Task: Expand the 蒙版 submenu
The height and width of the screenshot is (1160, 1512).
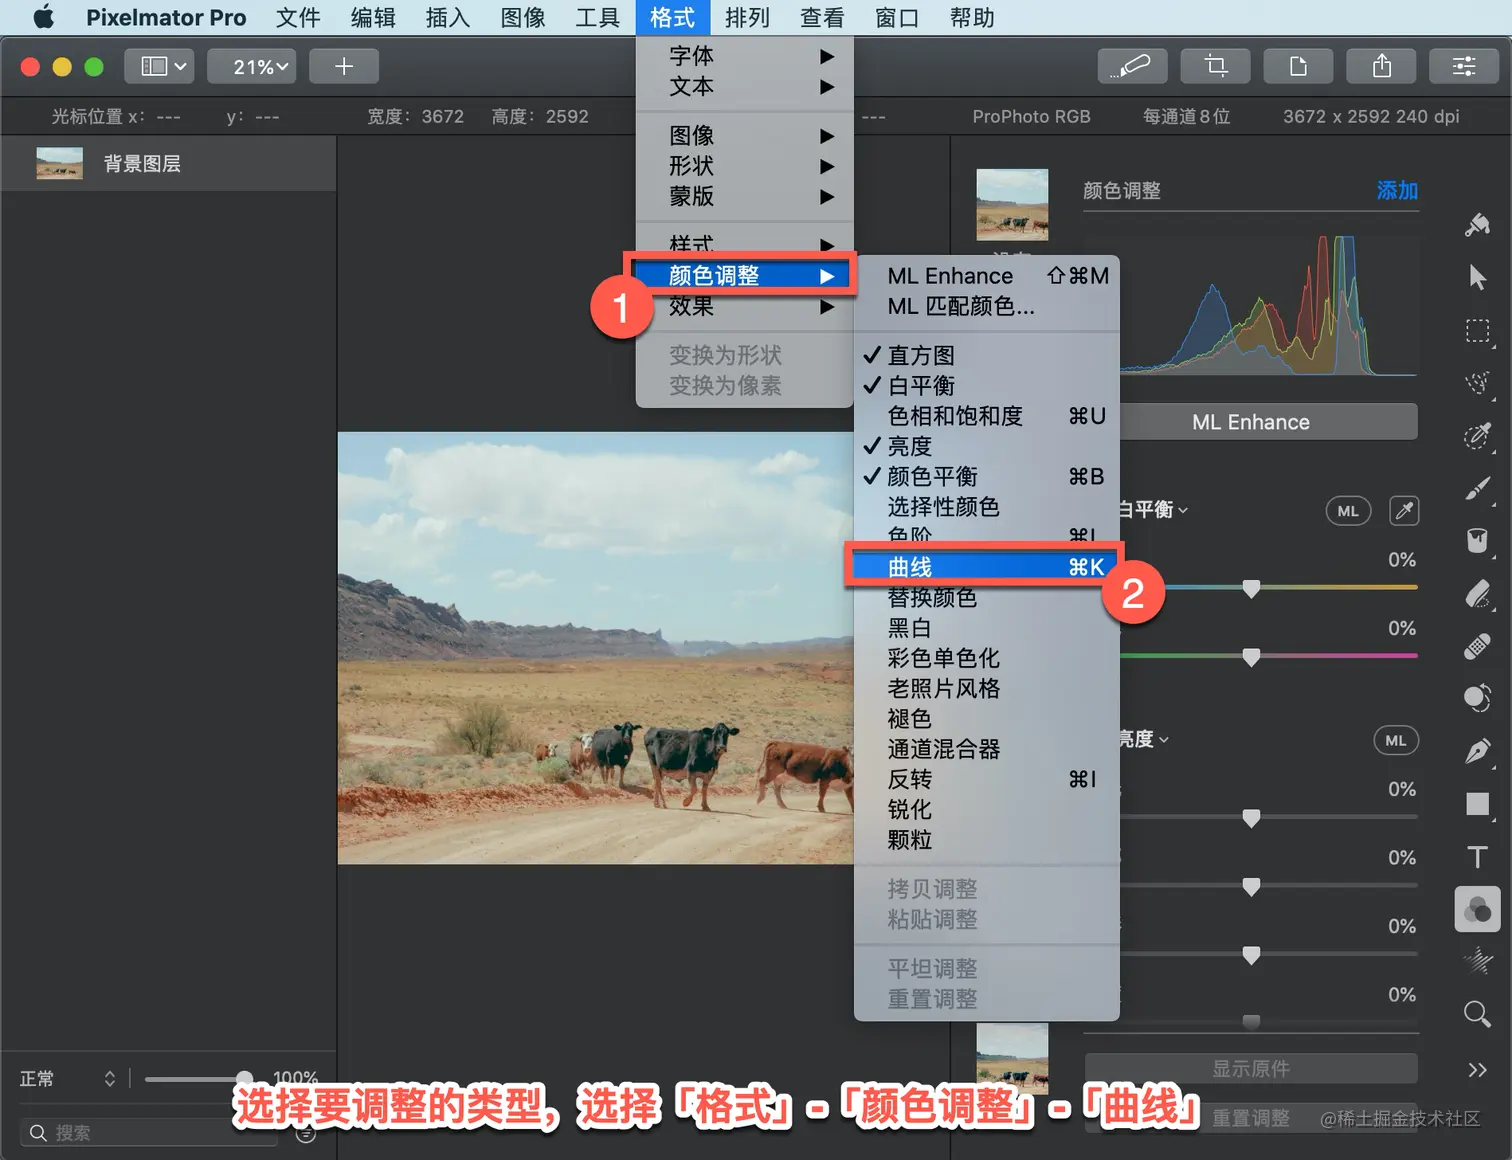Action: (745, 196)
